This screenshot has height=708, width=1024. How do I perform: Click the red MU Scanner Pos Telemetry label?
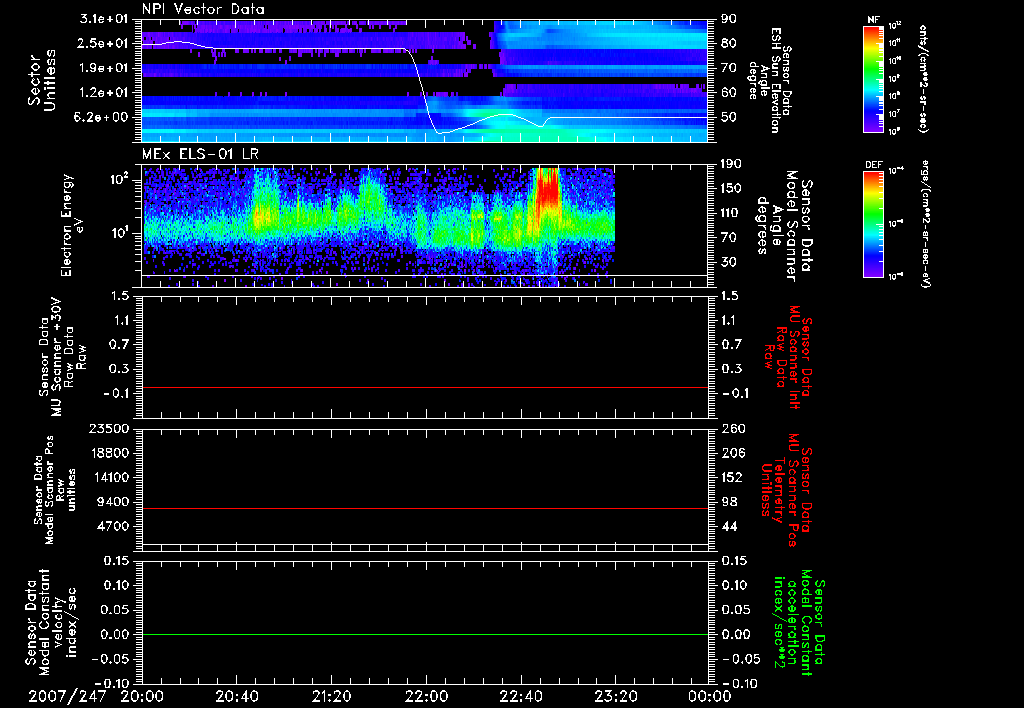786,490
